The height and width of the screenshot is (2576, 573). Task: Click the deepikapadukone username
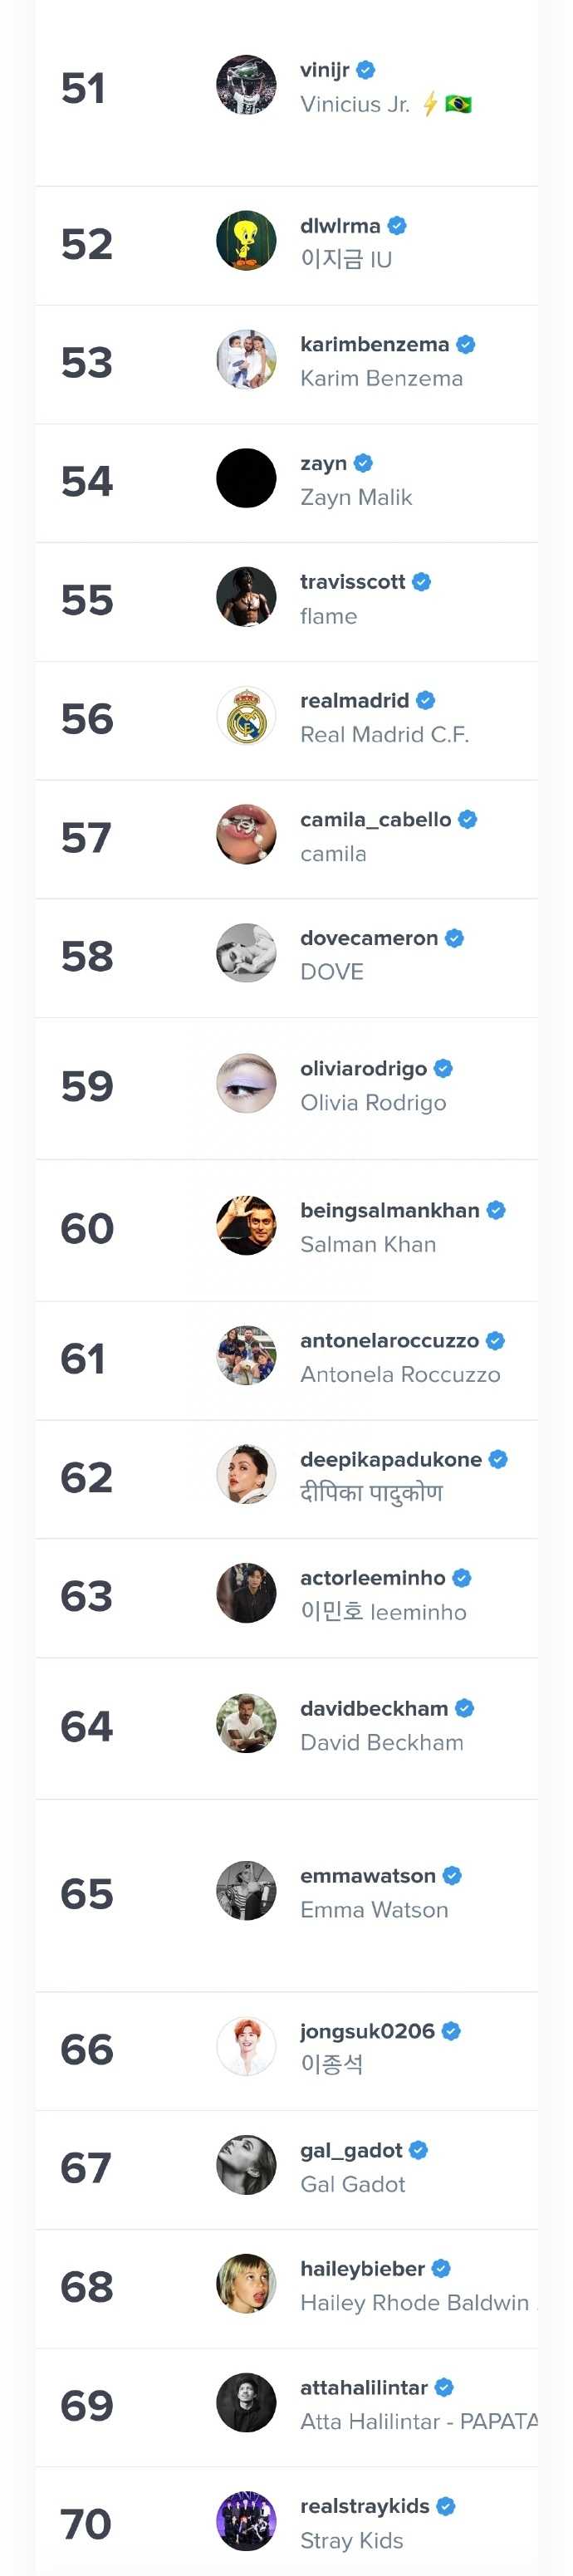click(x=391, y=1460)
